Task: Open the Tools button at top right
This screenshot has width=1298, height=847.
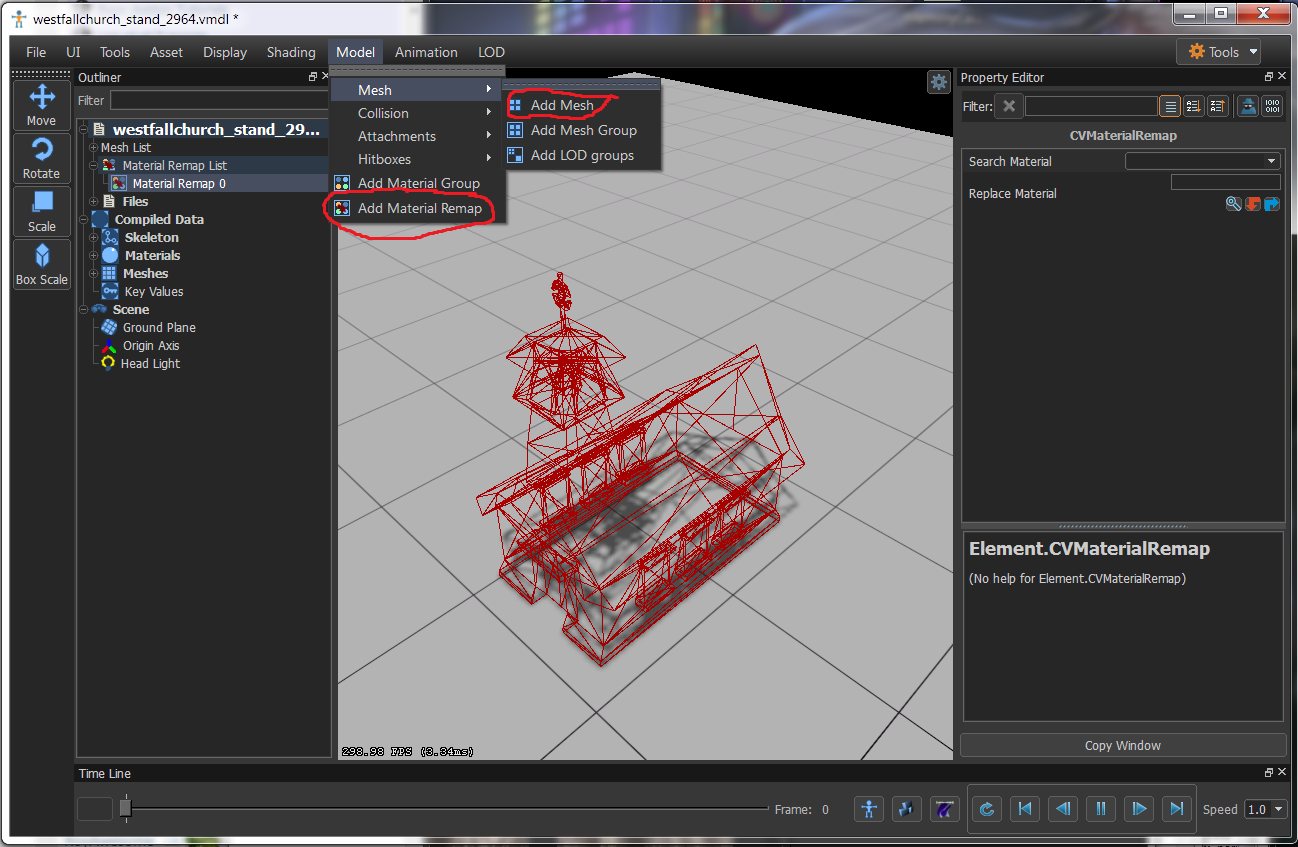Action: pos(1217,52)
